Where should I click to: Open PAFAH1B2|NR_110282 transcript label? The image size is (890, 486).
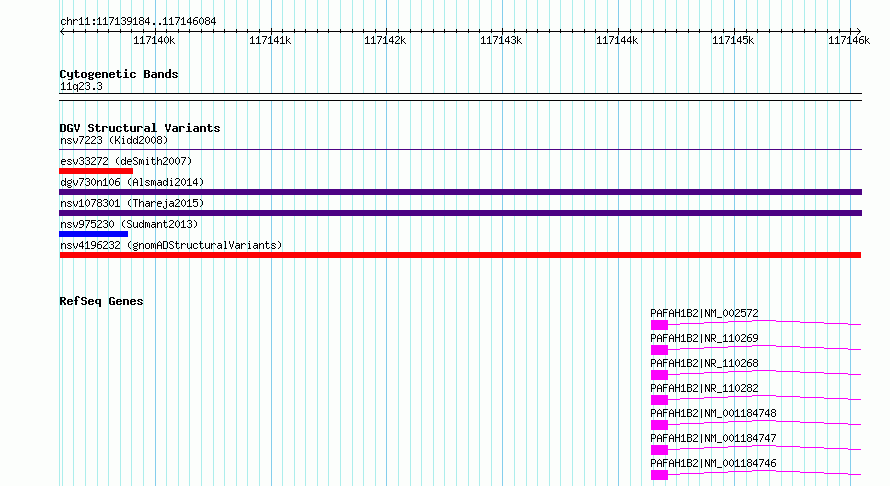[x=704, y=388]
